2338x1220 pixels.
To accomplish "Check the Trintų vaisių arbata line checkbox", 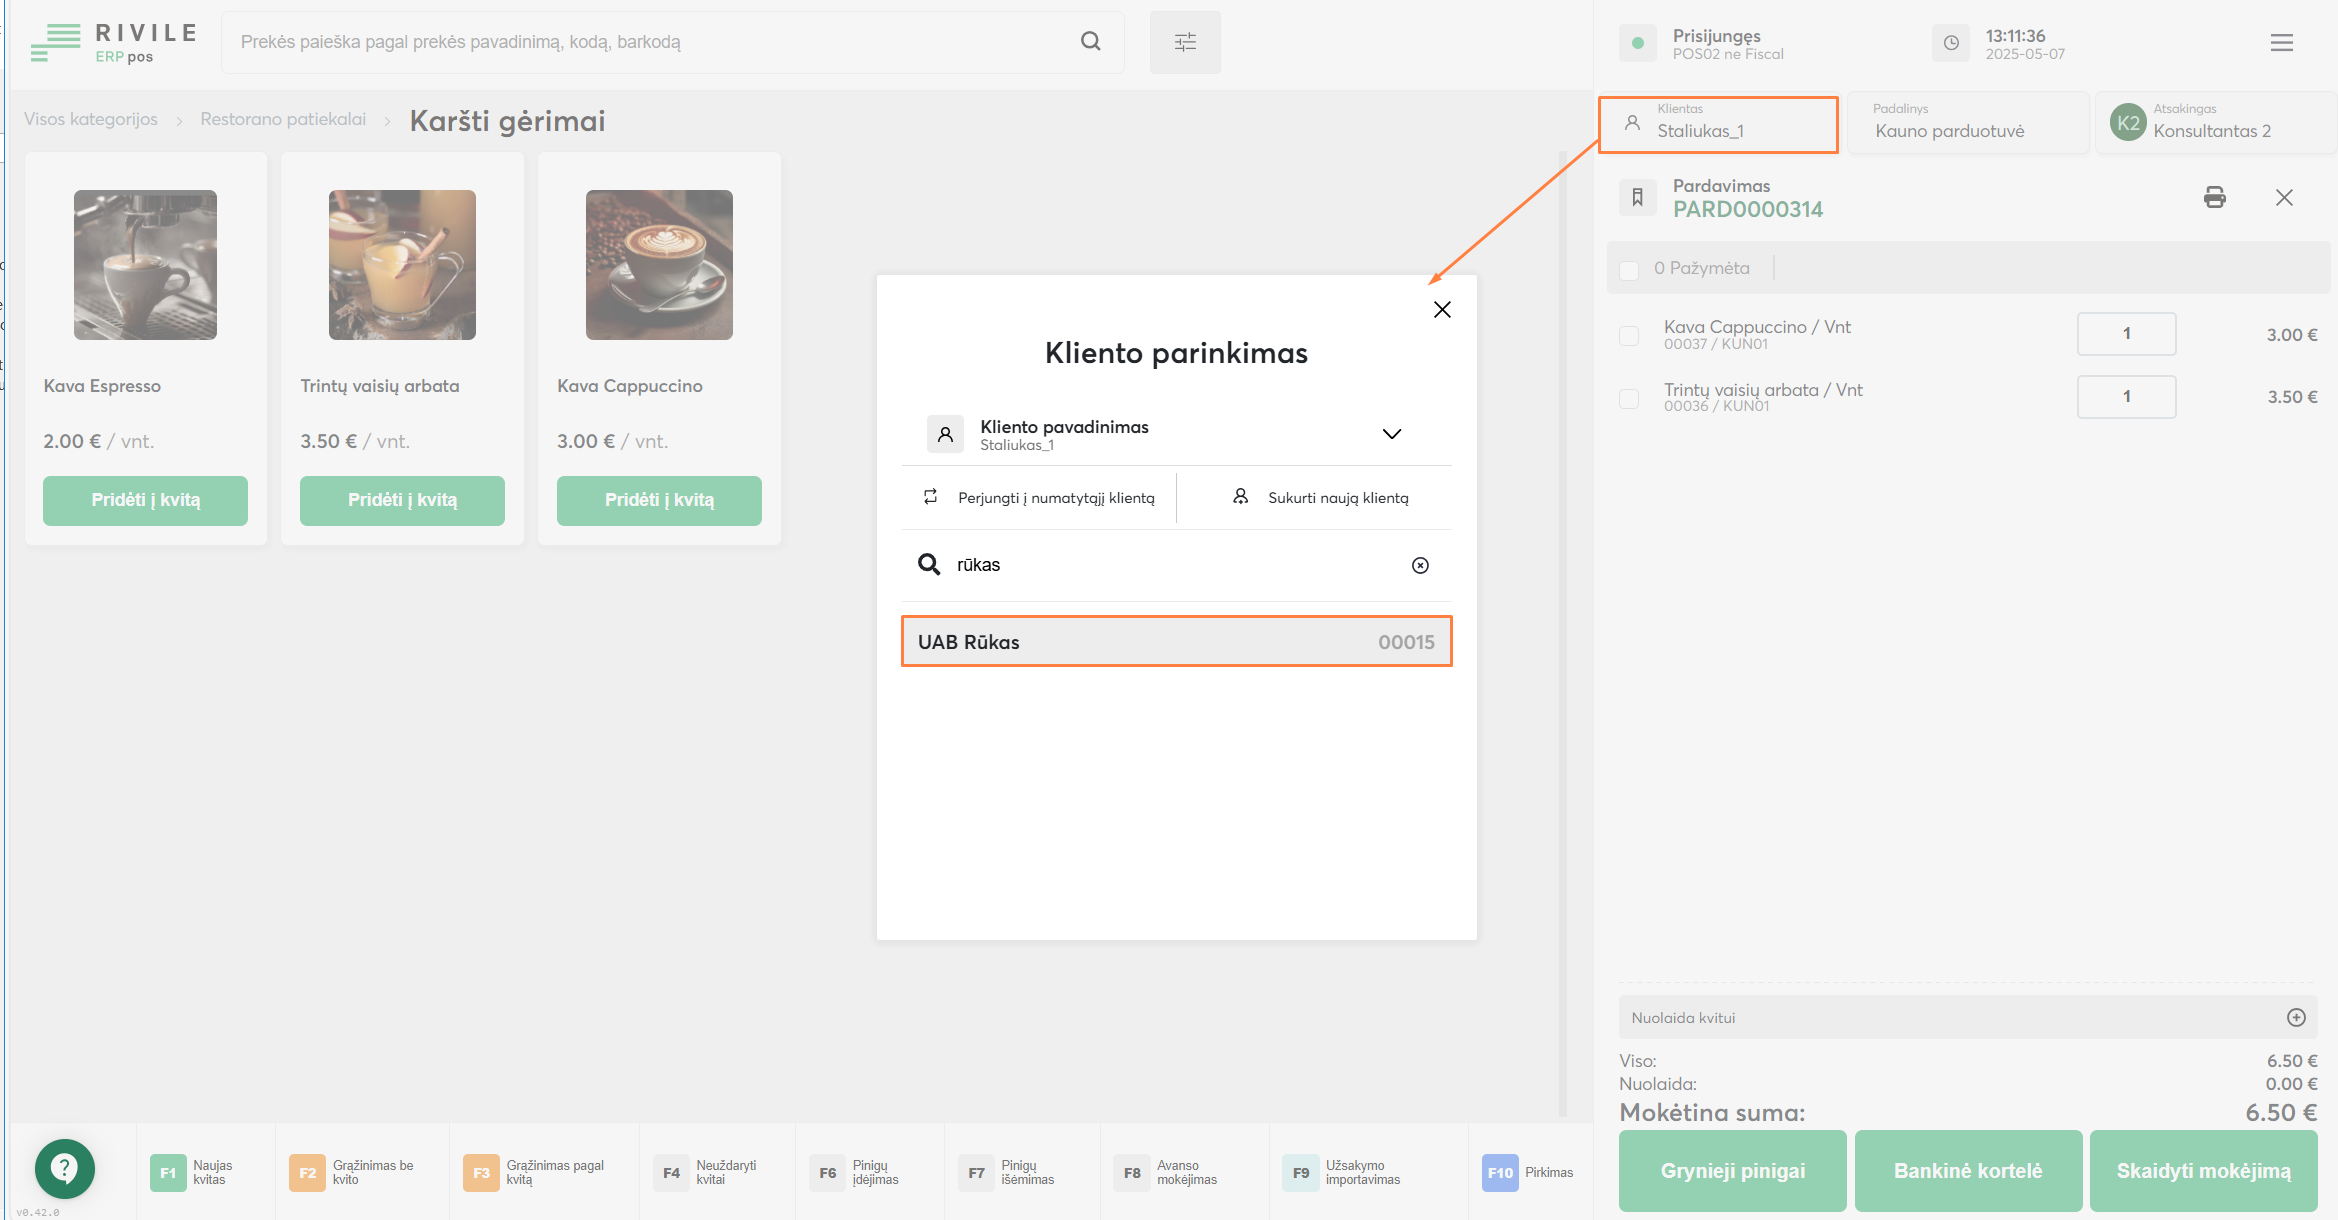I will pos(1629,398).
